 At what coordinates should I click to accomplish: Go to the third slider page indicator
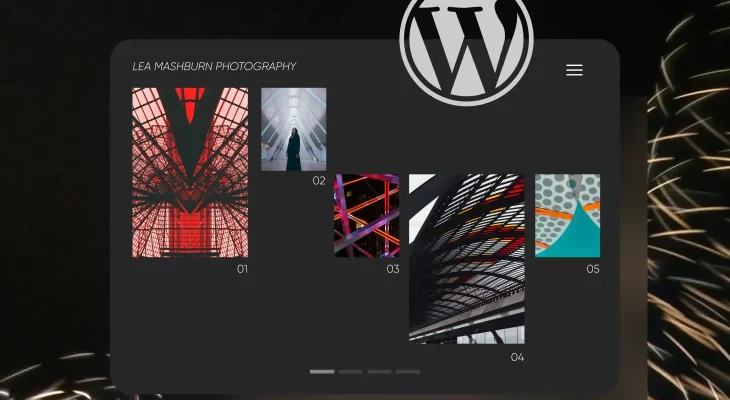tap(379, 372)
